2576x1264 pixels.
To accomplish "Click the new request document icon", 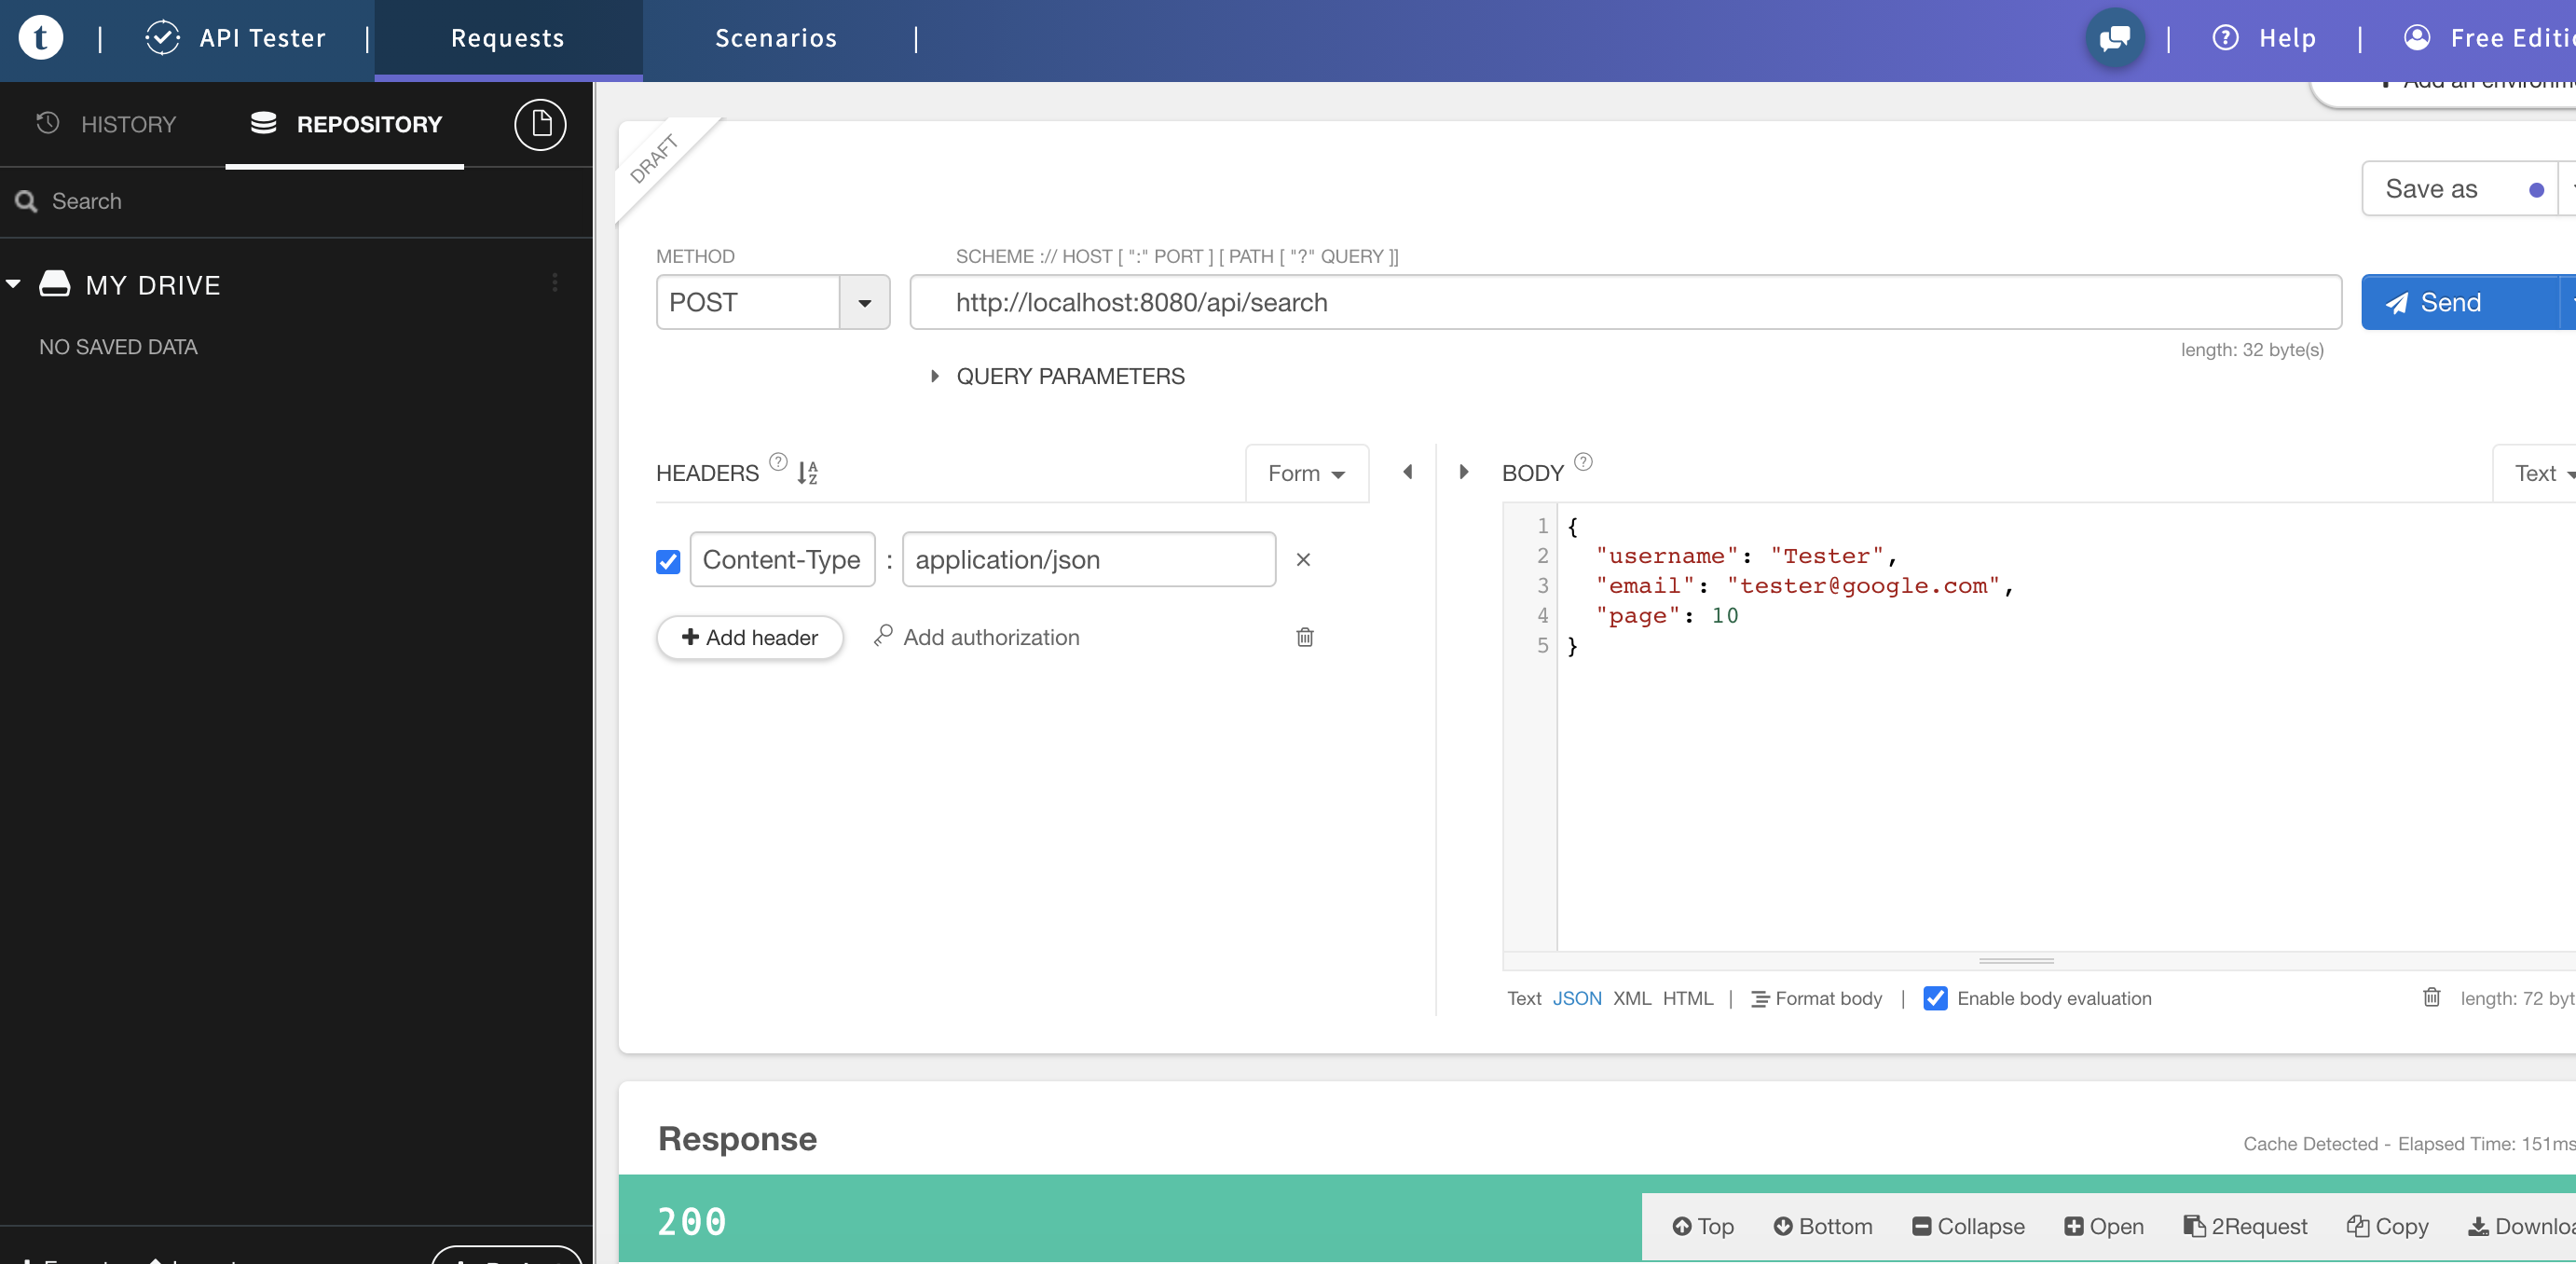I will click(x=540, y=124).
